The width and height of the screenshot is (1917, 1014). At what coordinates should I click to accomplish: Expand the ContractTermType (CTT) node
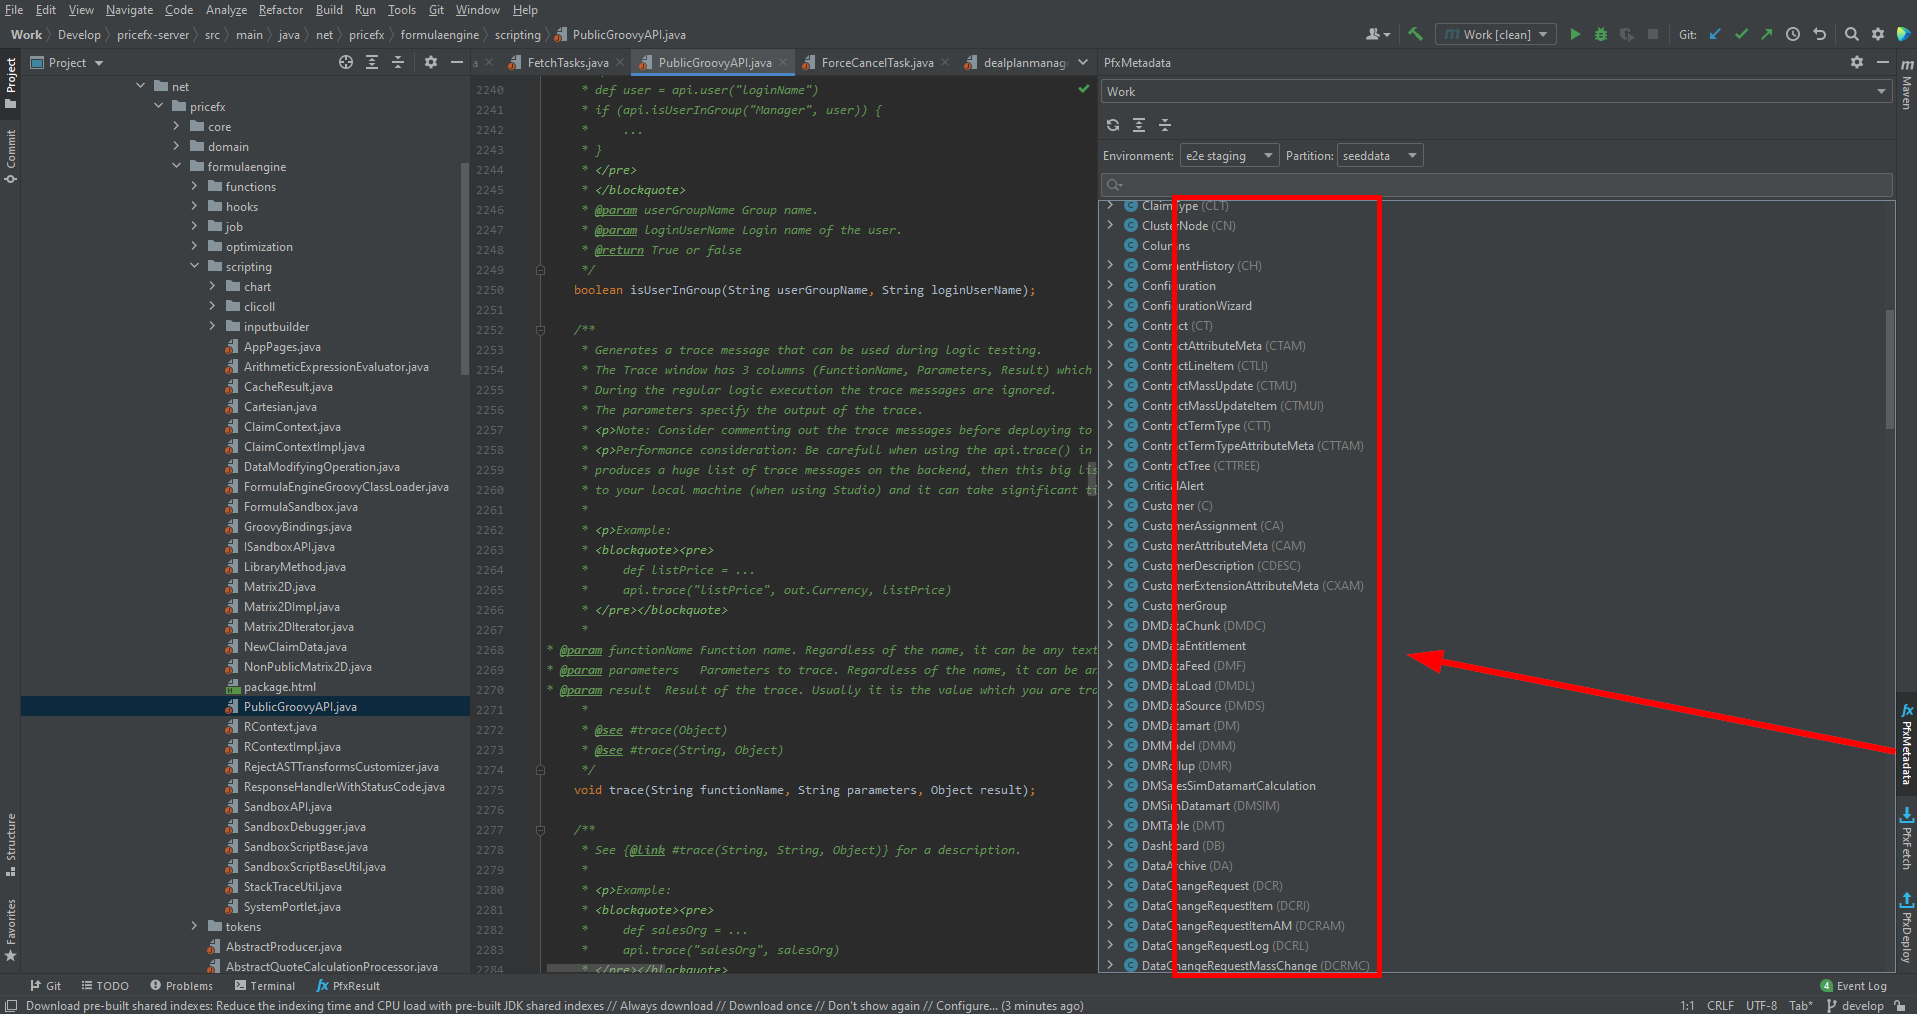tap(1110, 425)
